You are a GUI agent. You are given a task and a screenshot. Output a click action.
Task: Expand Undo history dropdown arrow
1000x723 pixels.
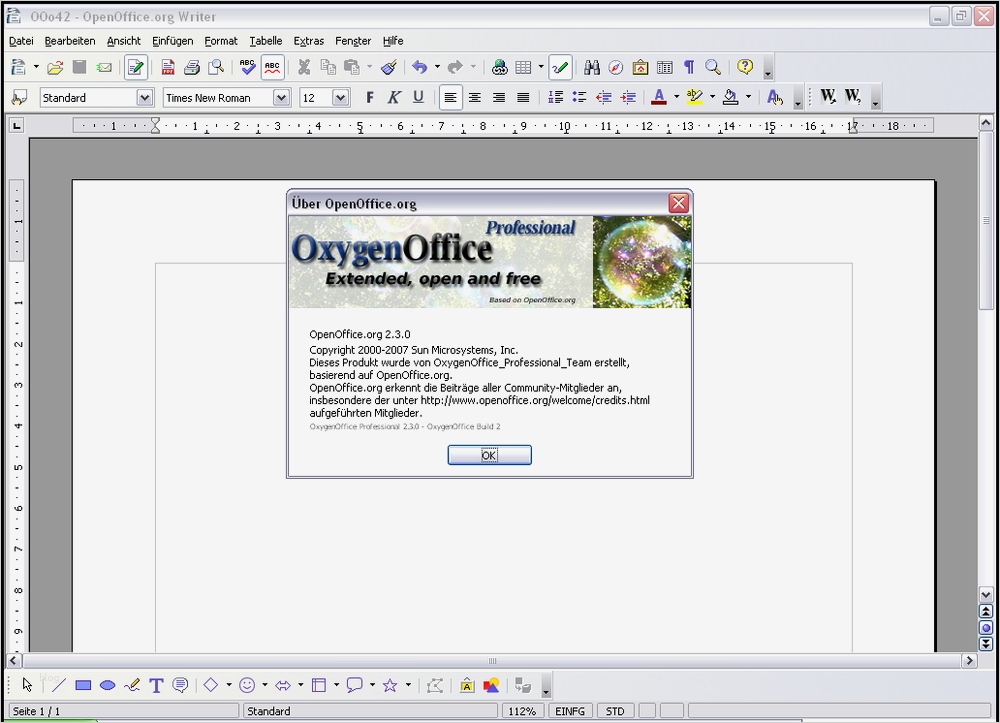pyautogui.click(x=437, y=67)
